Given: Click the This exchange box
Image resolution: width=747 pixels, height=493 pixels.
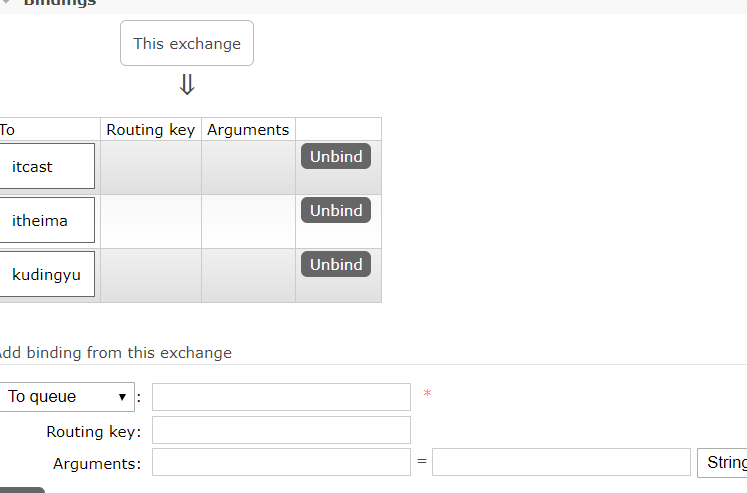Looking at the screenshot, I should [x=187, y=43].
